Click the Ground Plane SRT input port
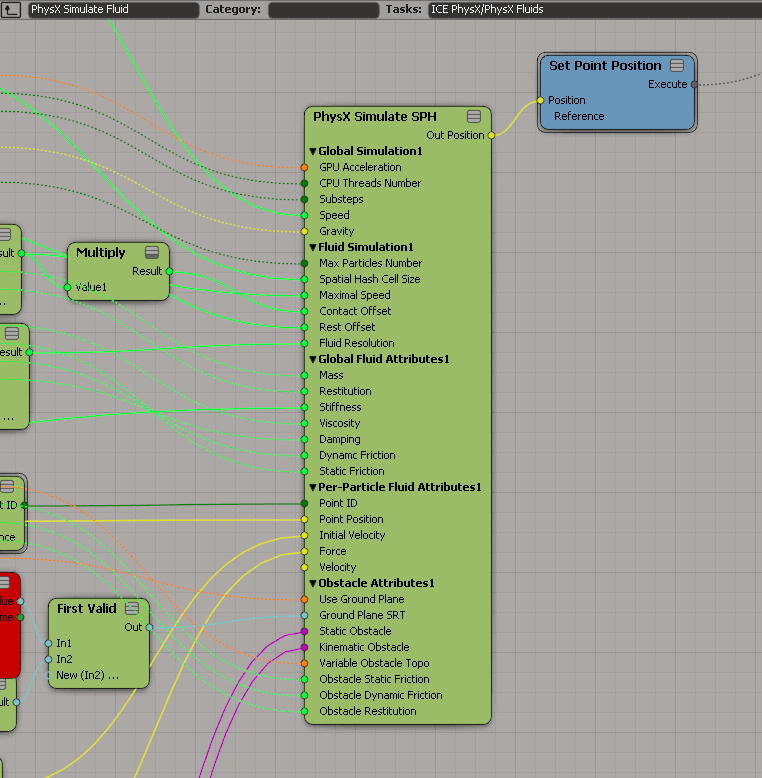The width and height of the screenshot is (762, 778). (305, 615)
